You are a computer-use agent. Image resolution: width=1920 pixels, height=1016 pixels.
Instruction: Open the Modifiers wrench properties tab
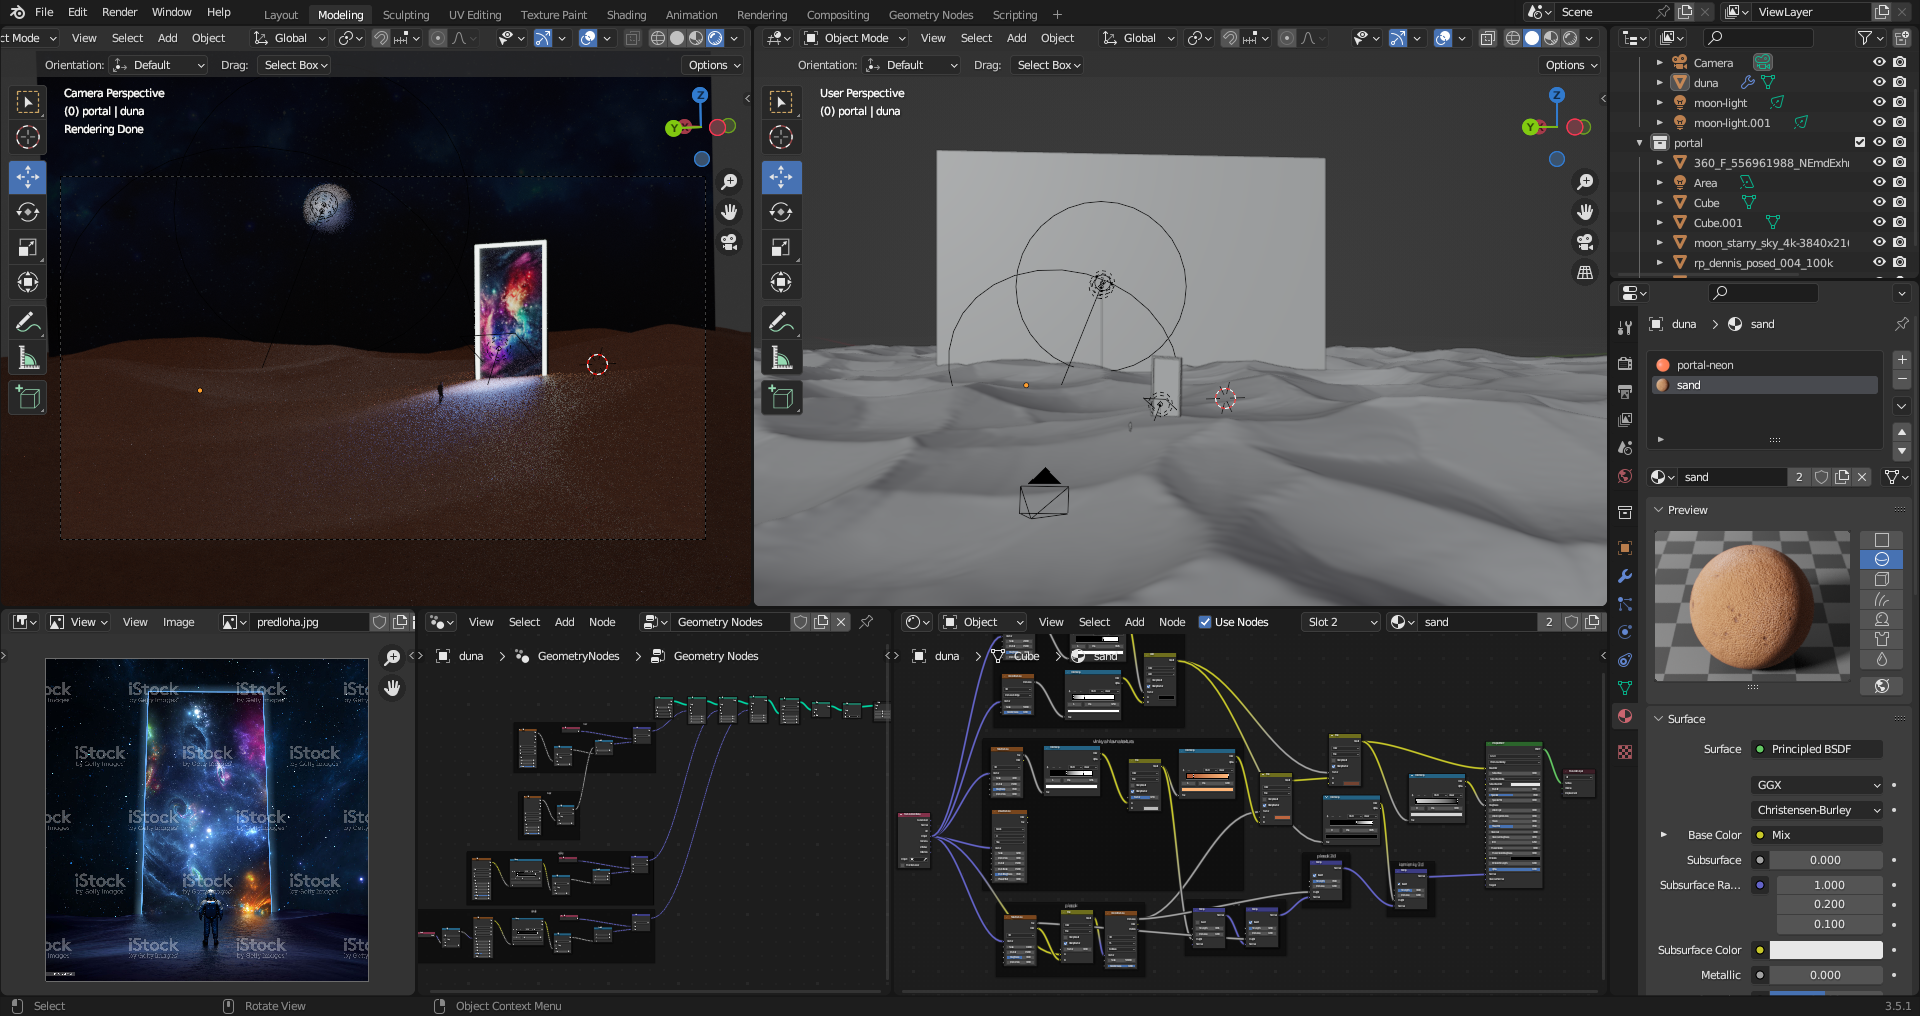click(1625, 576)
